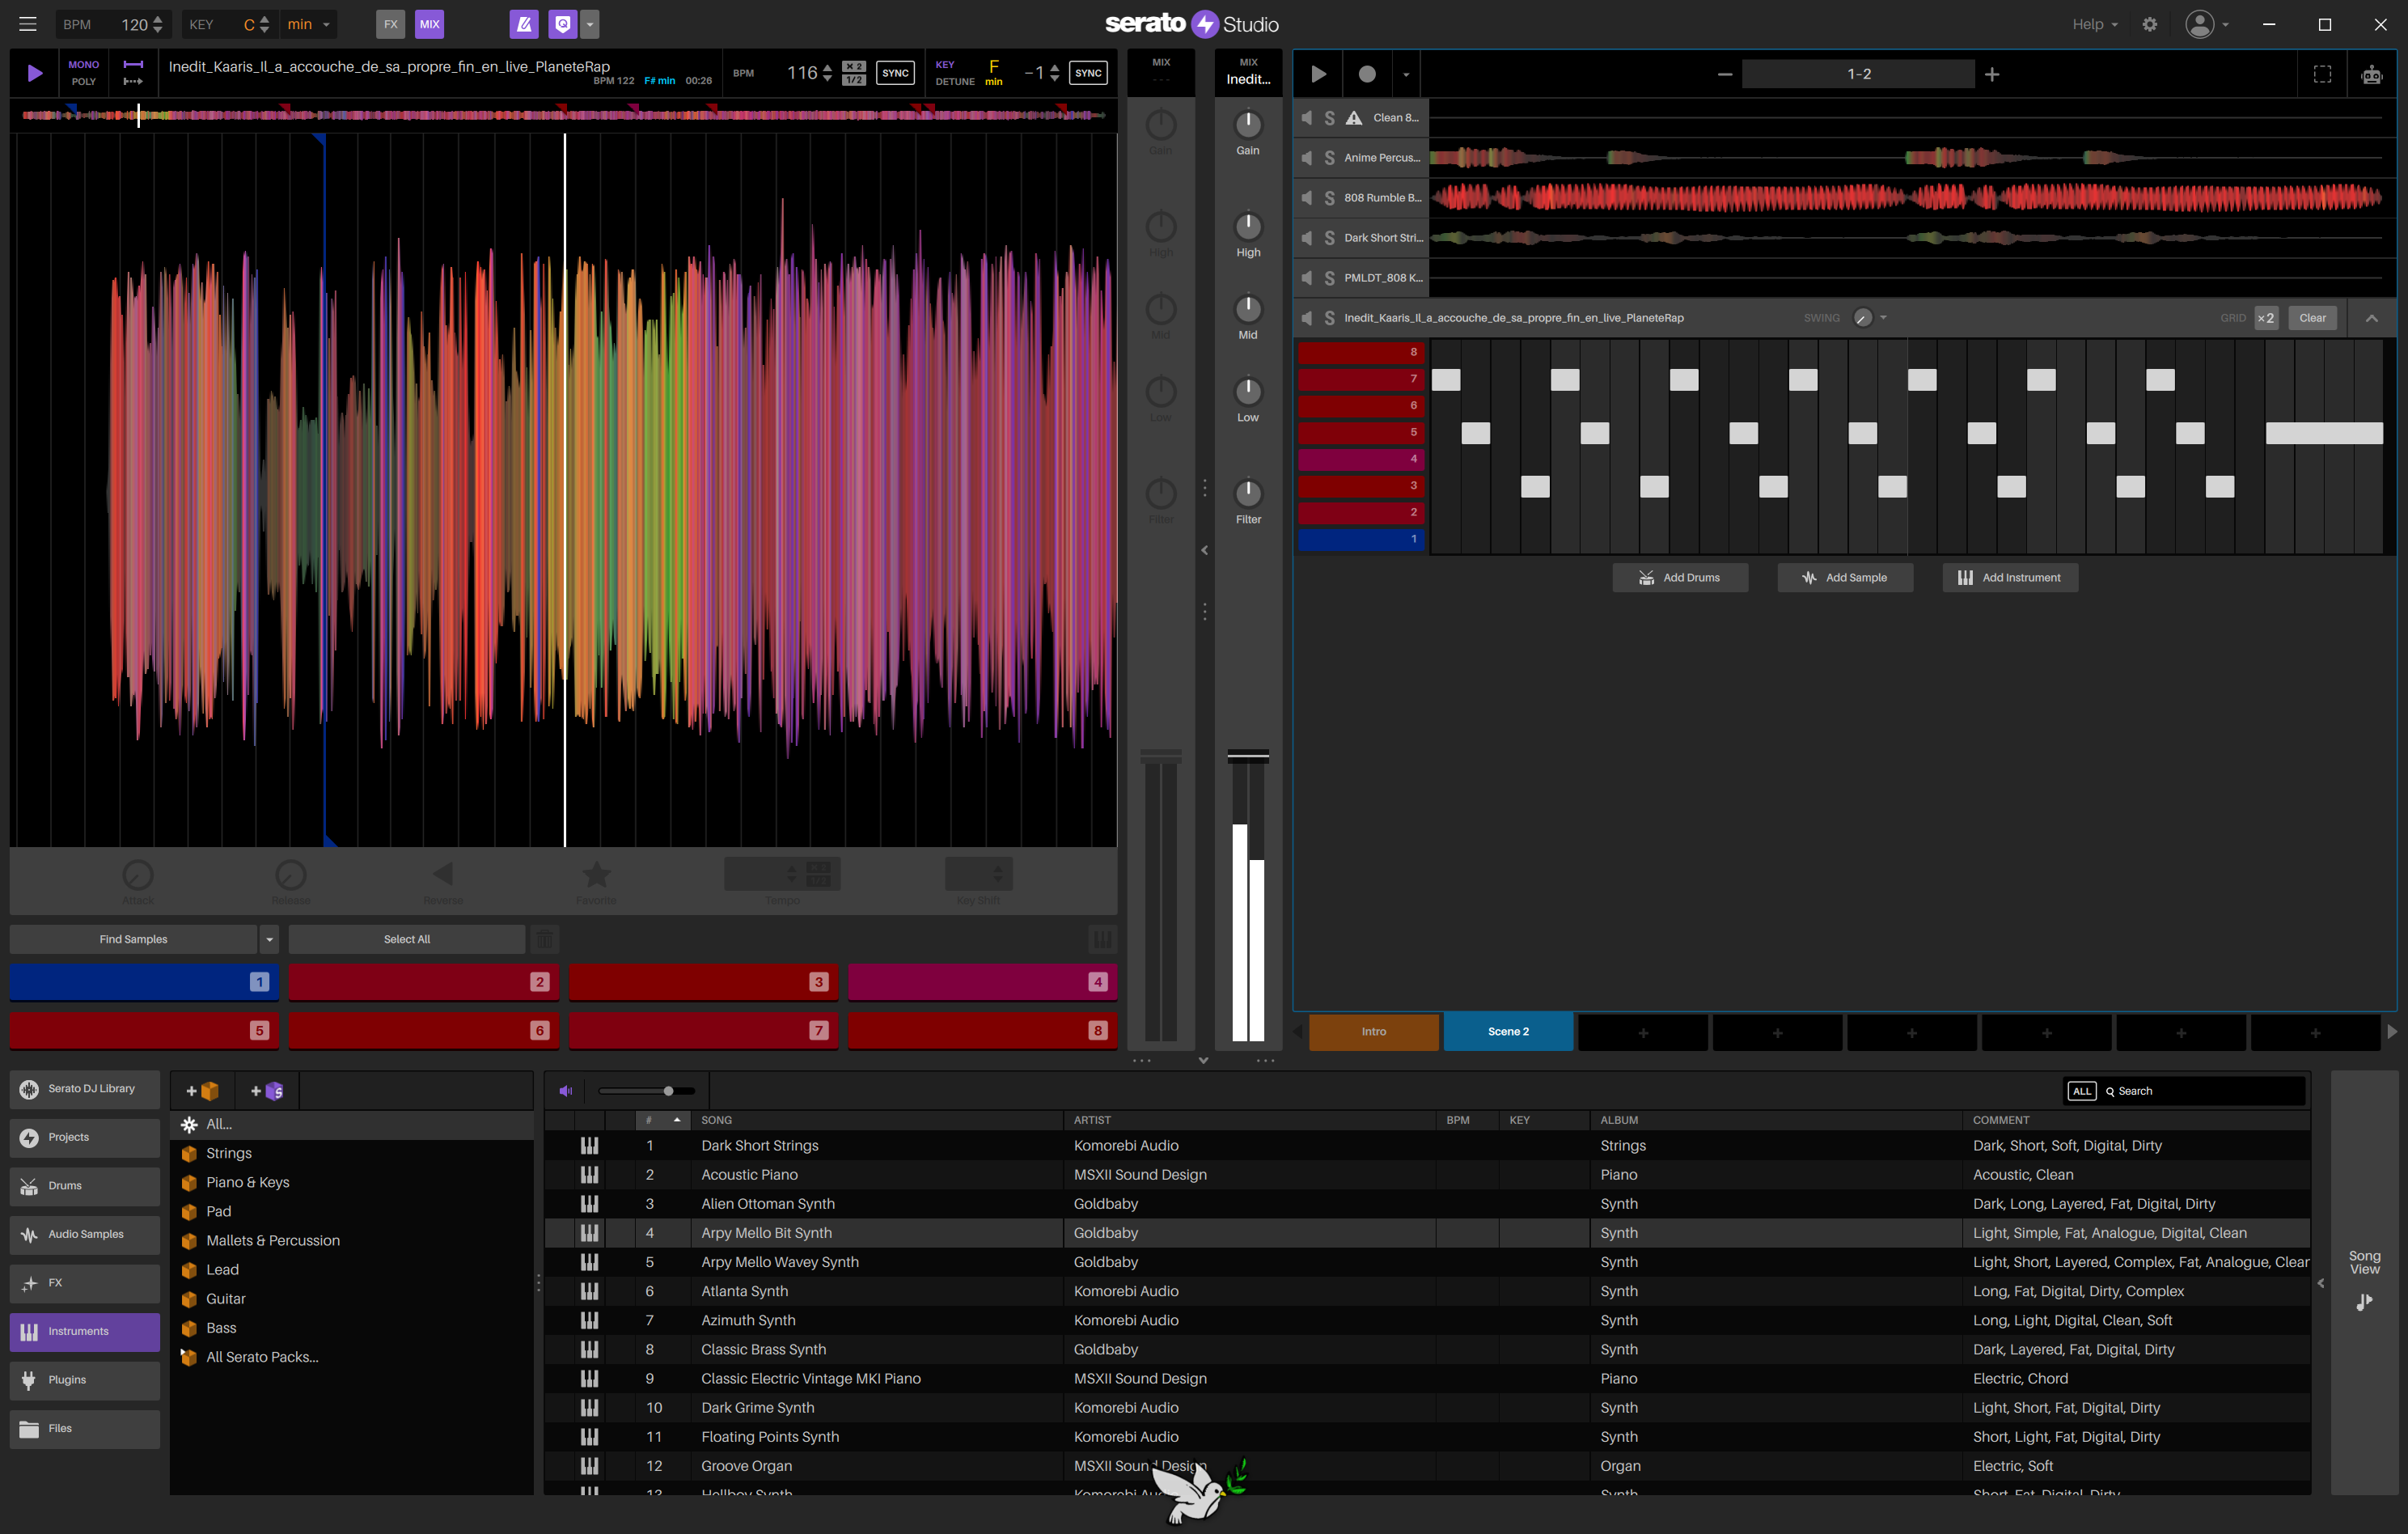Viewport: 2408px width, 1534px height.
Task: Collapse the Inedit_Kaaris track with chevron
Action: coord(2371,318)
